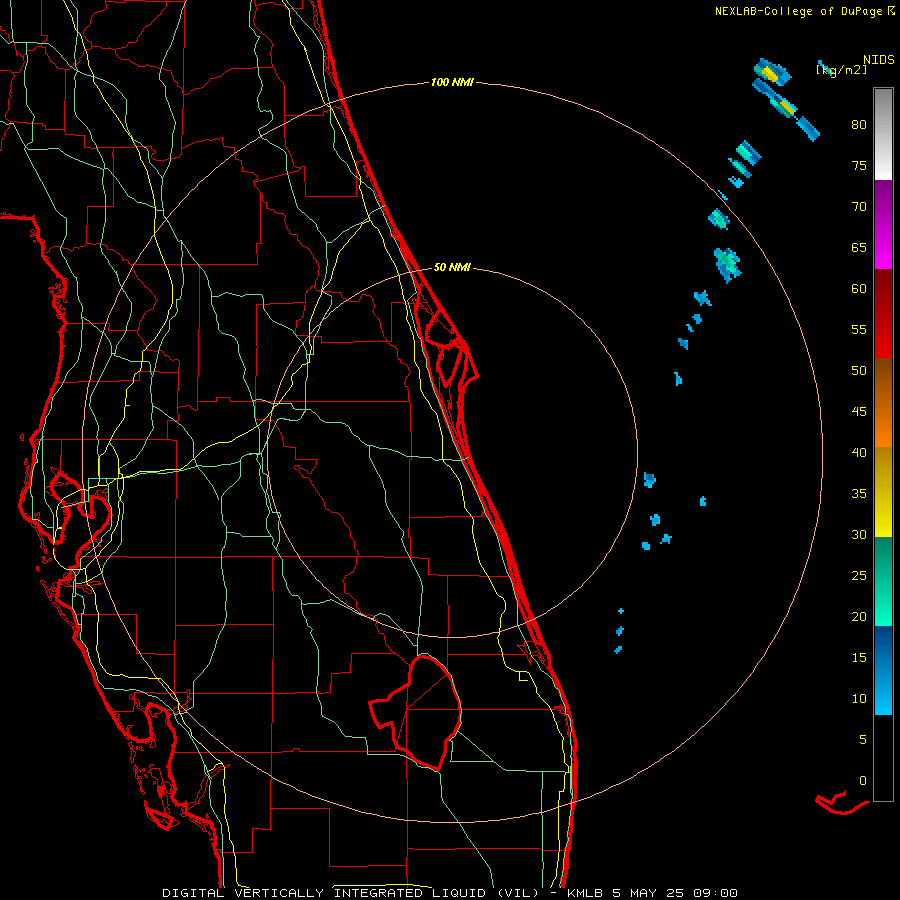Screen dimensions: 900x900
Task: Click the 75 value on the scale
Action: click(x=859, y=165)
